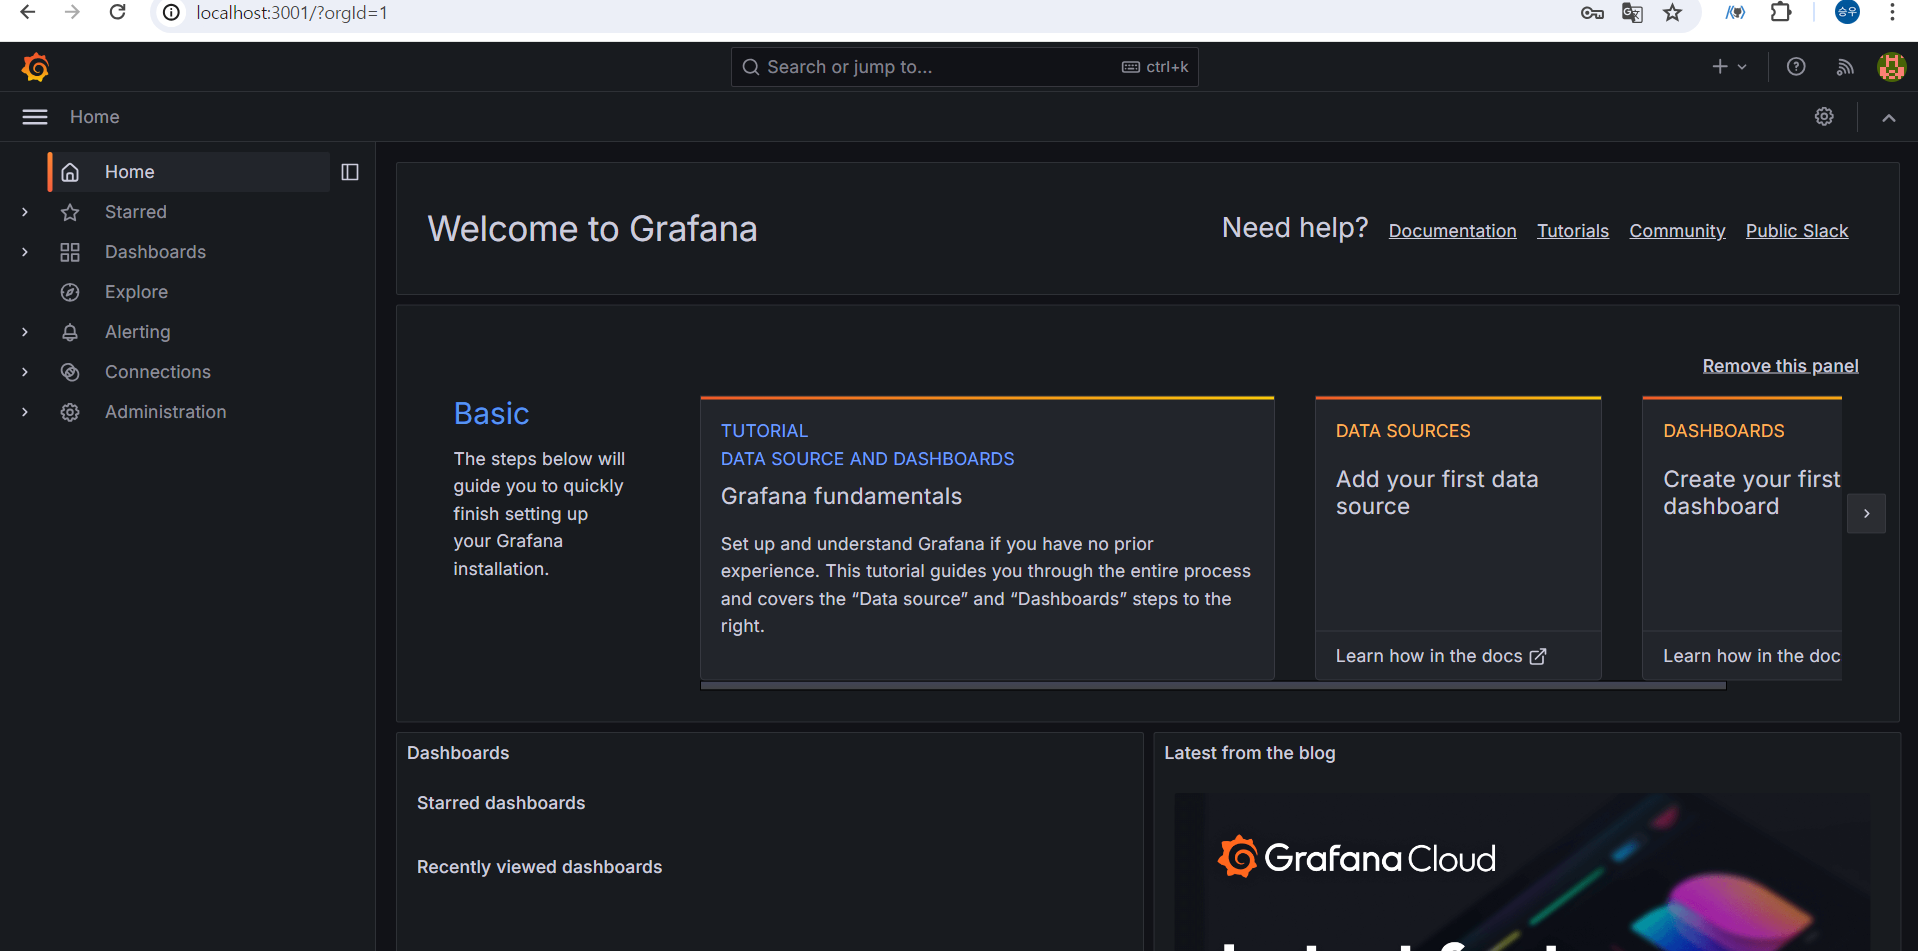Viewport: 1918px width, 951px height.
Task: Click the Home house icon in sidebar
Action: 70,172
